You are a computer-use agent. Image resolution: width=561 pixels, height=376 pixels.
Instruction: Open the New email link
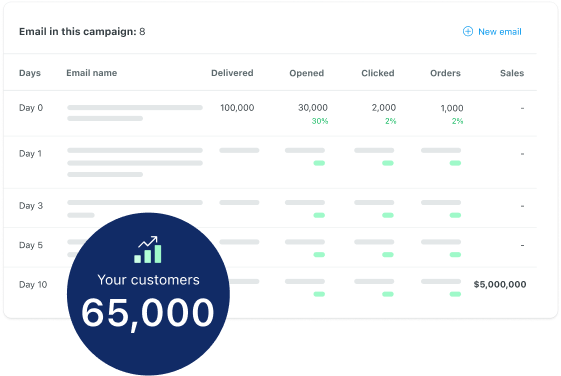[x=499, y=32]
